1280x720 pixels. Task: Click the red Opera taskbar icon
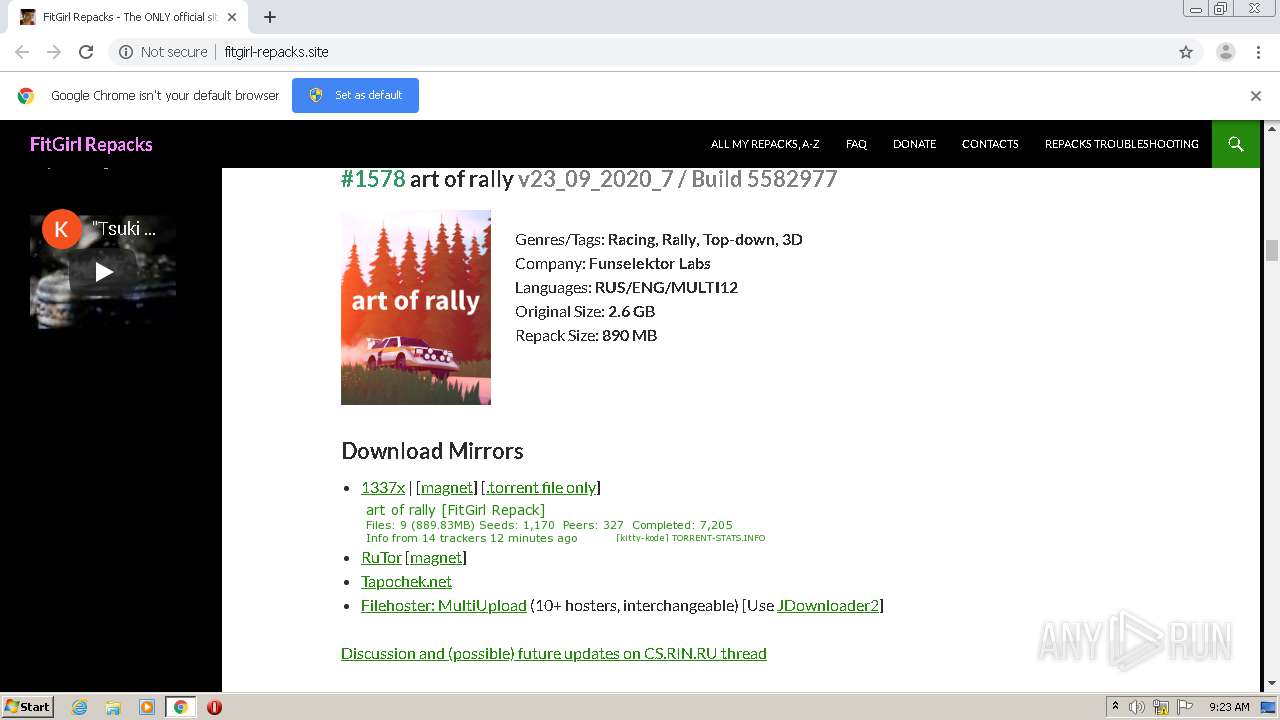tap(214, 707)
